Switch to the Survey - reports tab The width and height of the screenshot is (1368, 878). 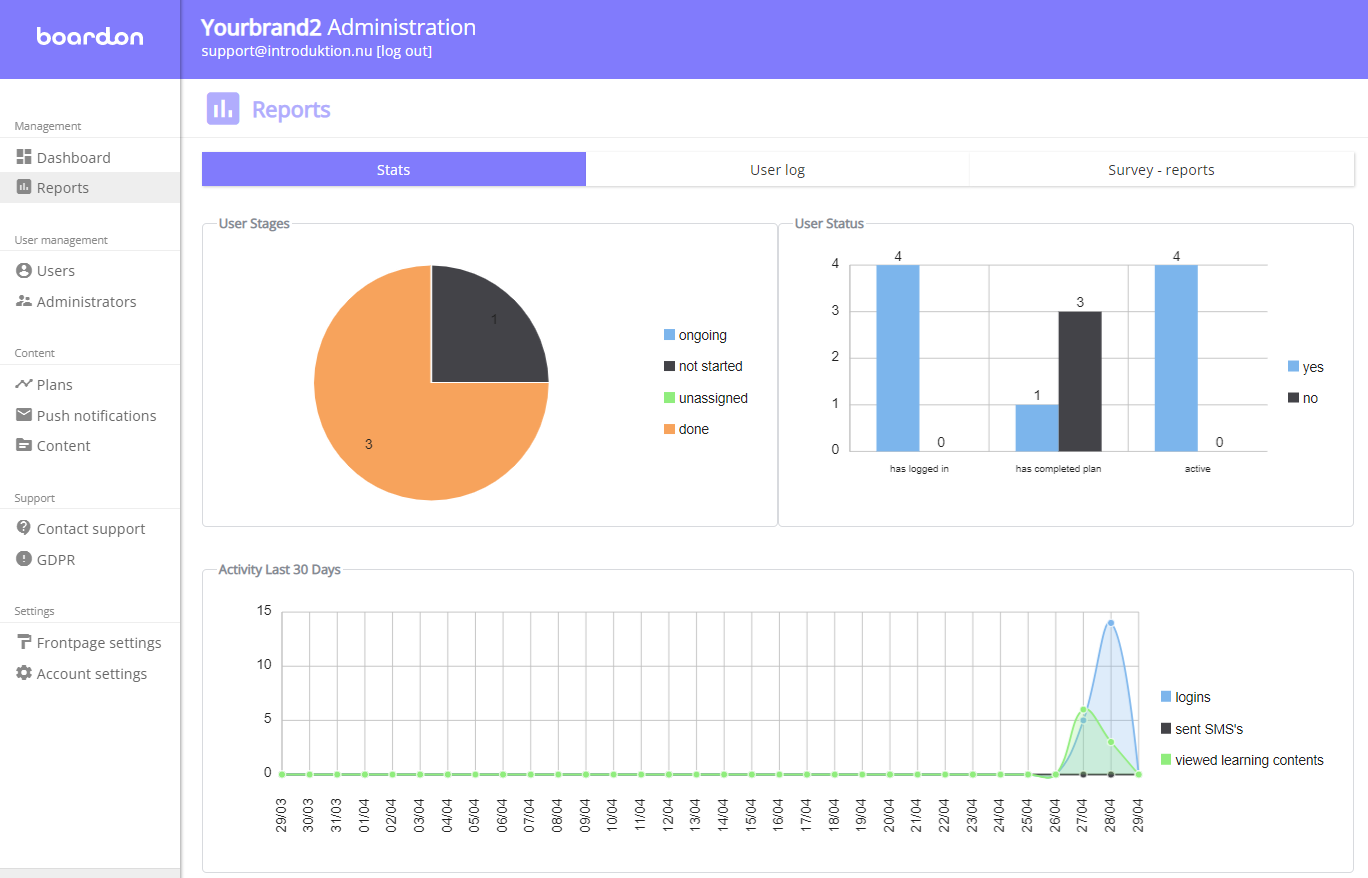click(1162, 169)
